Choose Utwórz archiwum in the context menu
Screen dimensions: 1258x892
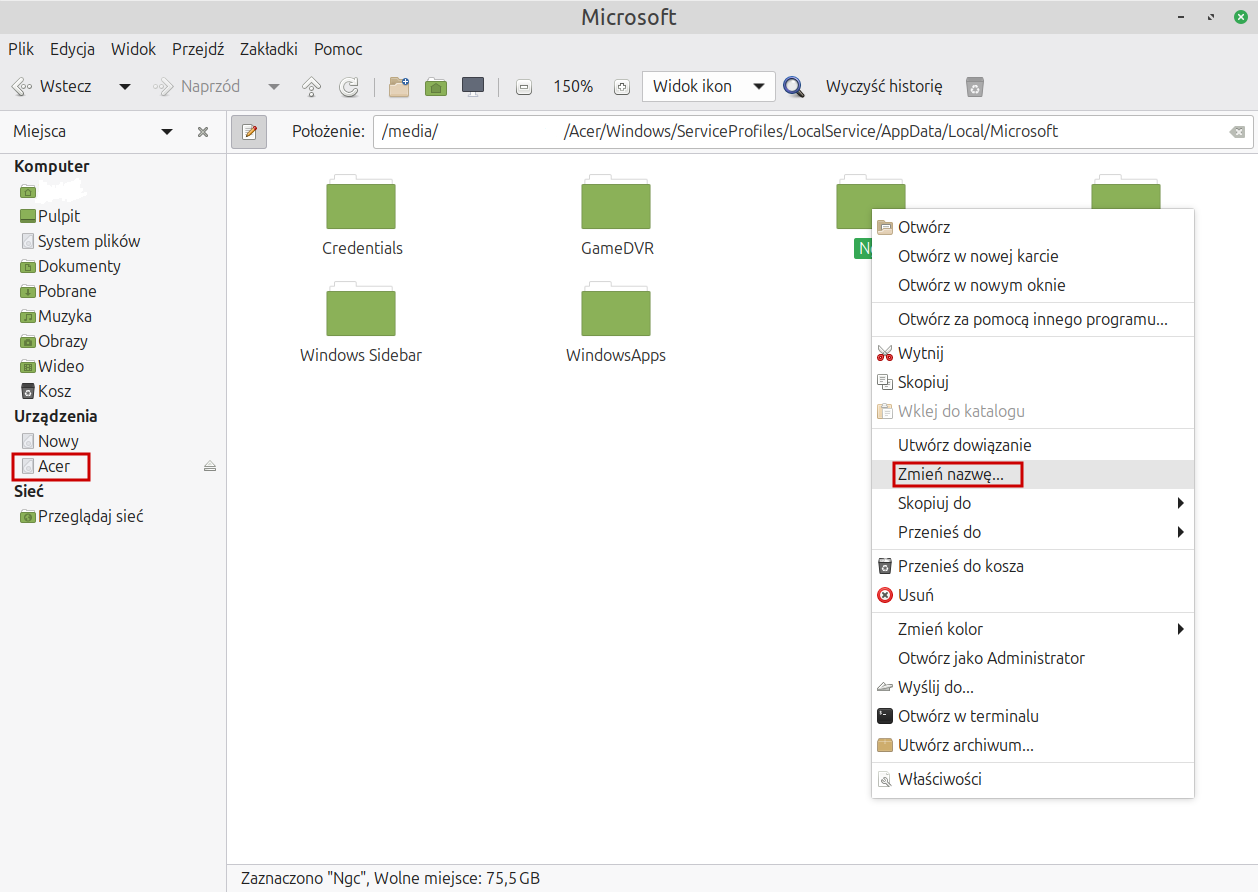point(1033,745)
